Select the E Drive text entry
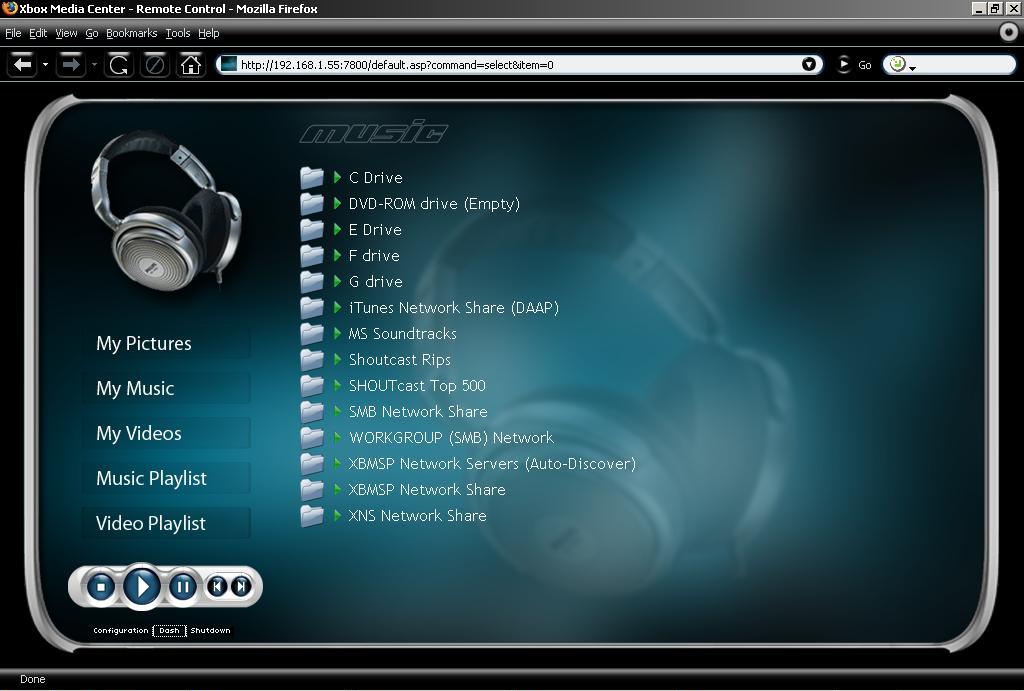Viewport: 1024px width, 691px height. click(x=375, y=230)
